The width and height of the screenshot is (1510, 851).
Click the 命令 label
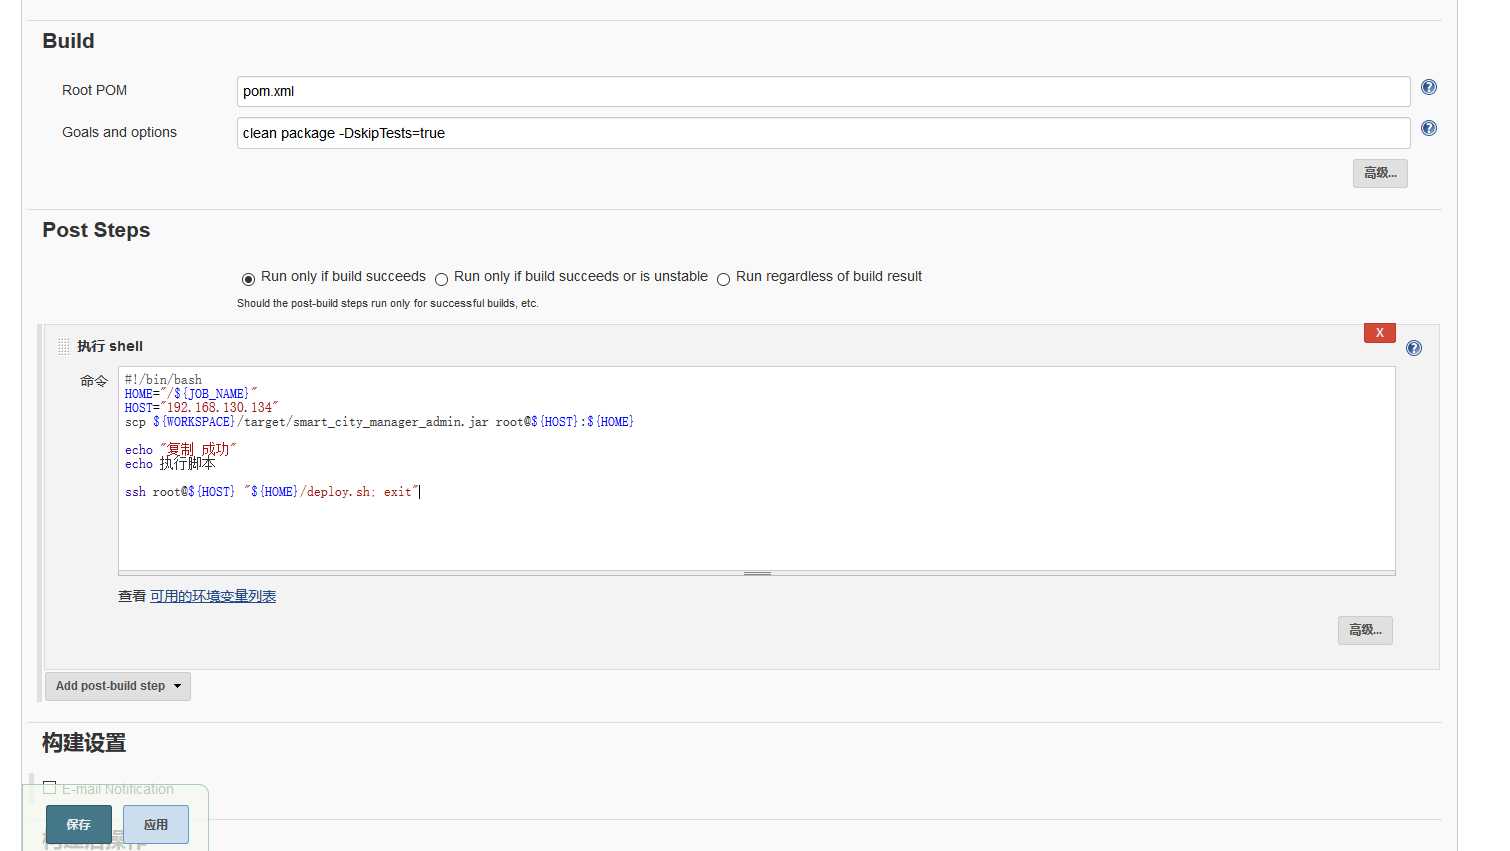point(94,381)
